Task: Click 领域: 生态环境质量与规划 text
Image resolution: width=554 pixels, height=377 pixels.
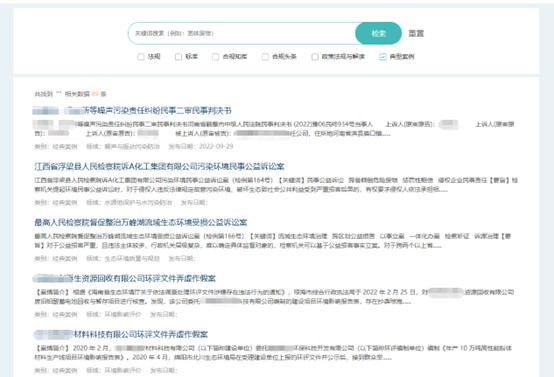Action: point(123,258)
